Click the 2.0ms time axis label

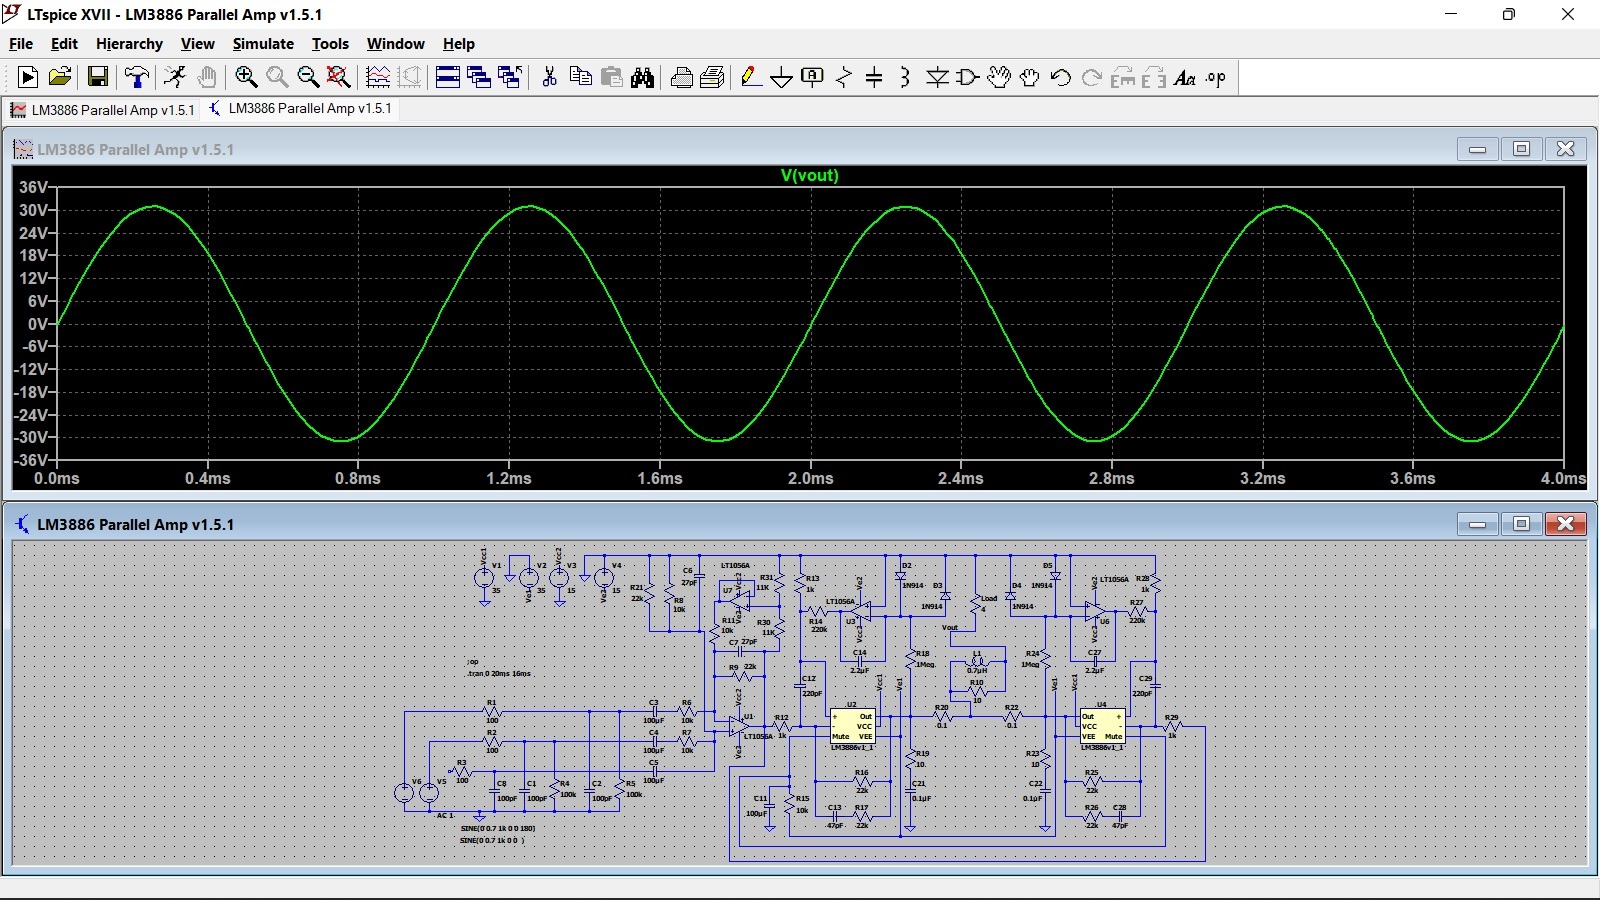(810, 478)
